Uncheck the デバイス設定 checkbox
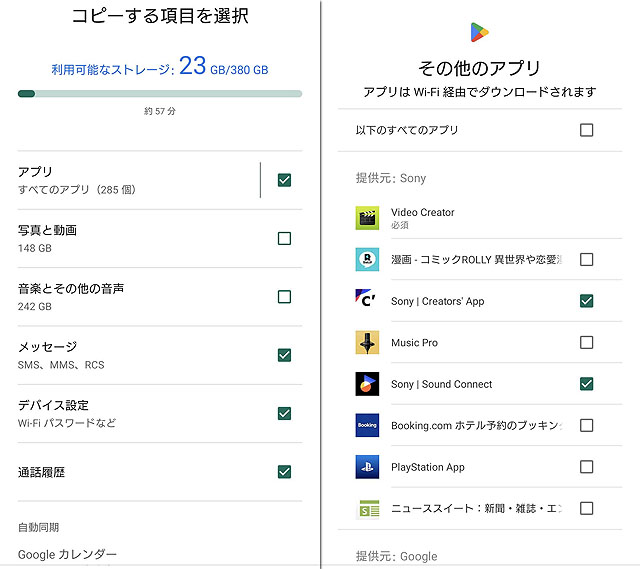 pyautogui.click(x=284, y=413)
